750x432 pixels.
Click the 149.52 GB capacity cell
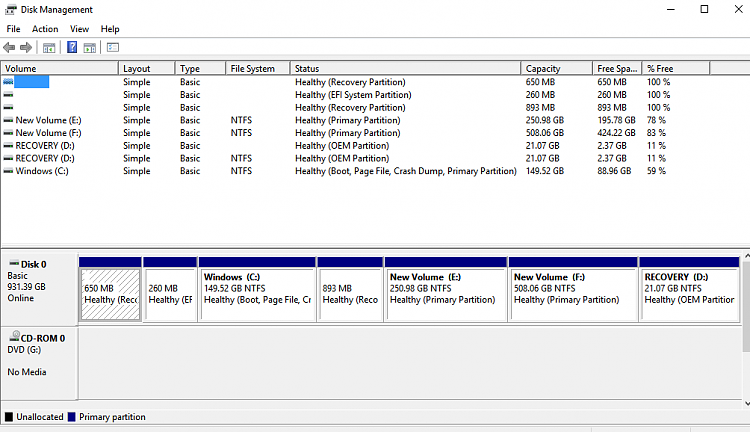click(x=544, y=171)
